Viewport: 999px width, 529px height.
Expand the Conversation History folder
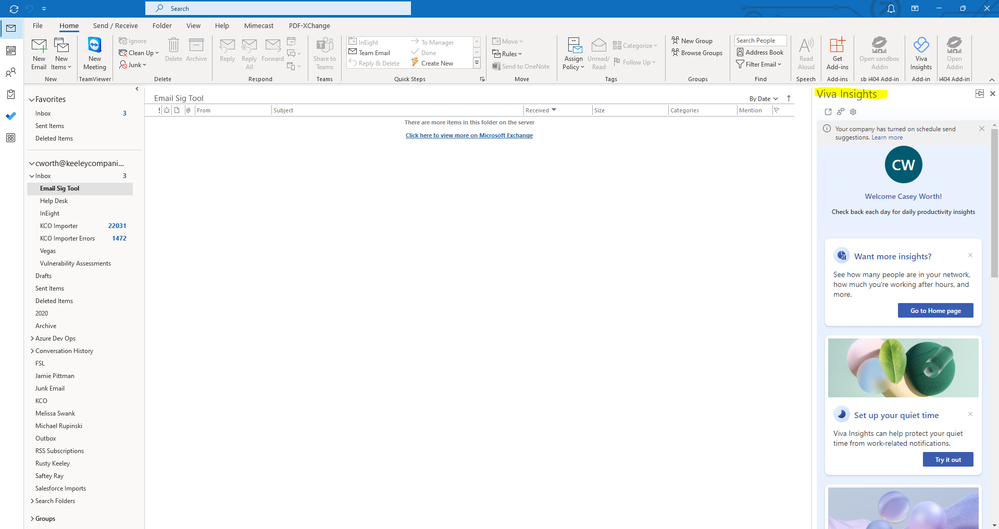pyautogui.click(x=32, y=351)
